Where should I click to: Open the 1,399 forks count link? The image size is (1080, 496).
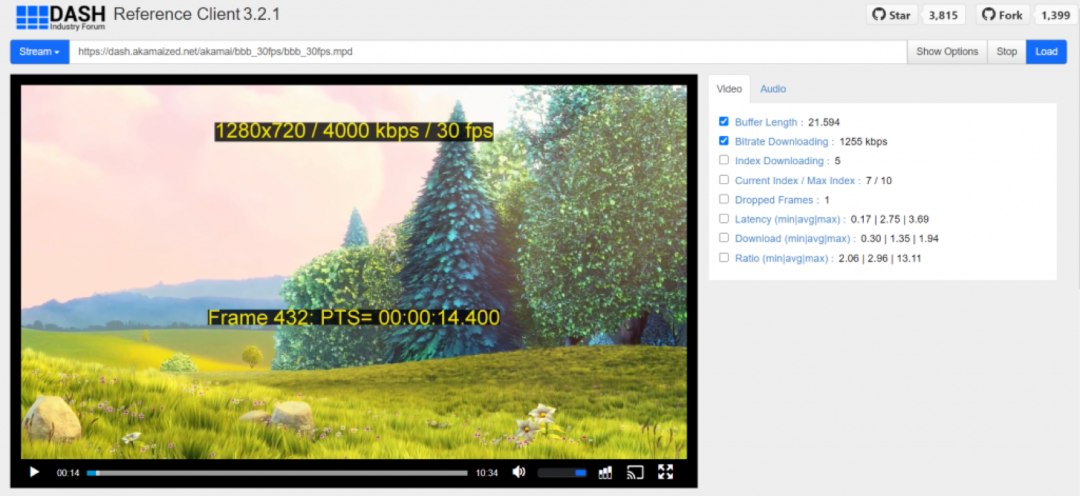click(1055, 15)
